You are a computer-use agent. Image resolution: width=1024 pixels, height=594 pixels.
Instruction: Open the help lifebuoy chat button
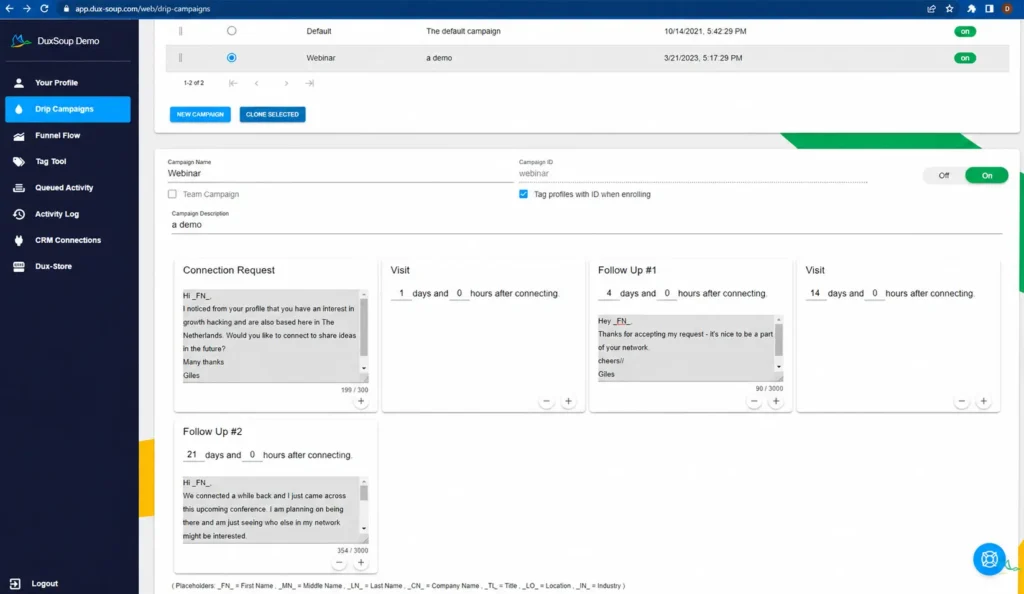(989, 559)
